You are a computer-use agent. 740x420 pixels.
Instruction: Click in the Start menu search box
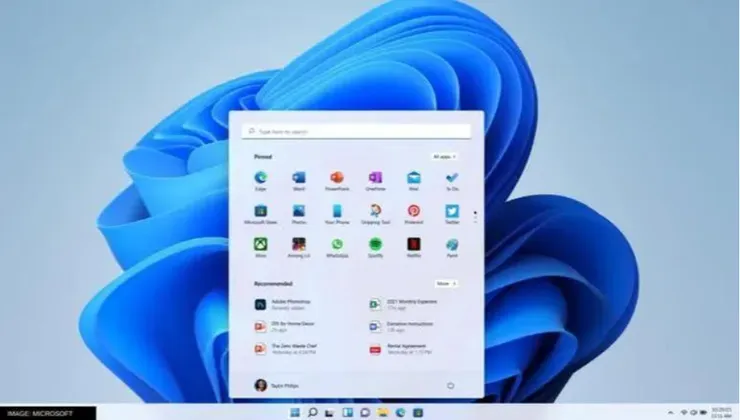(356, 131)
